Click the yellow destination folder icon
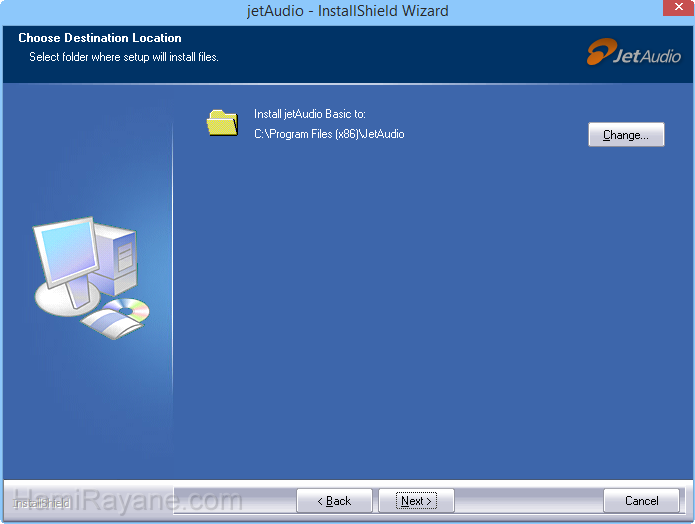695x524 pixels. pos(223,123)
